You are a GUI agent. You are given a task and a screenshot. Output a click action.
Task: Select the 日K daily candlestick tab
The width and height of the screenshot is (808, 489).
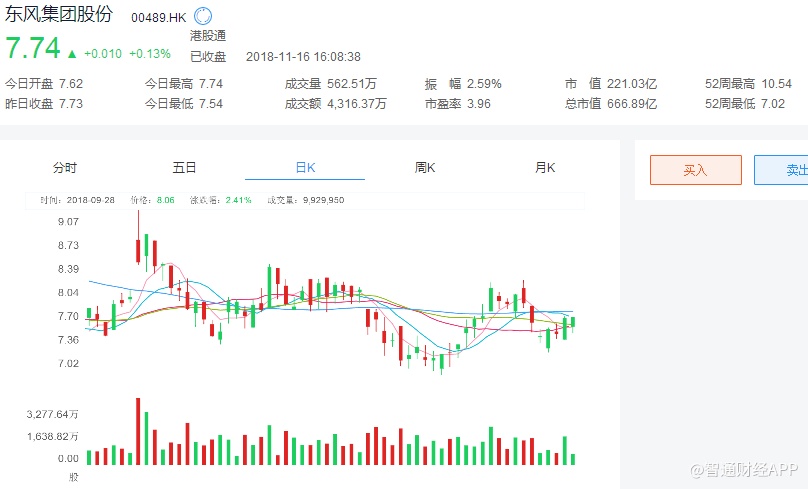coord(305,168)
